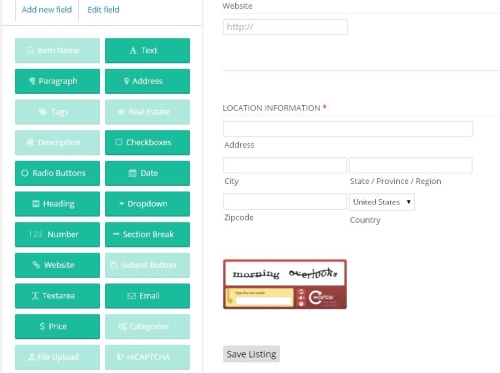Screen dimensions: 500x373
Task: Open the United States country dropdown
Action: click(x=382, y=202)
